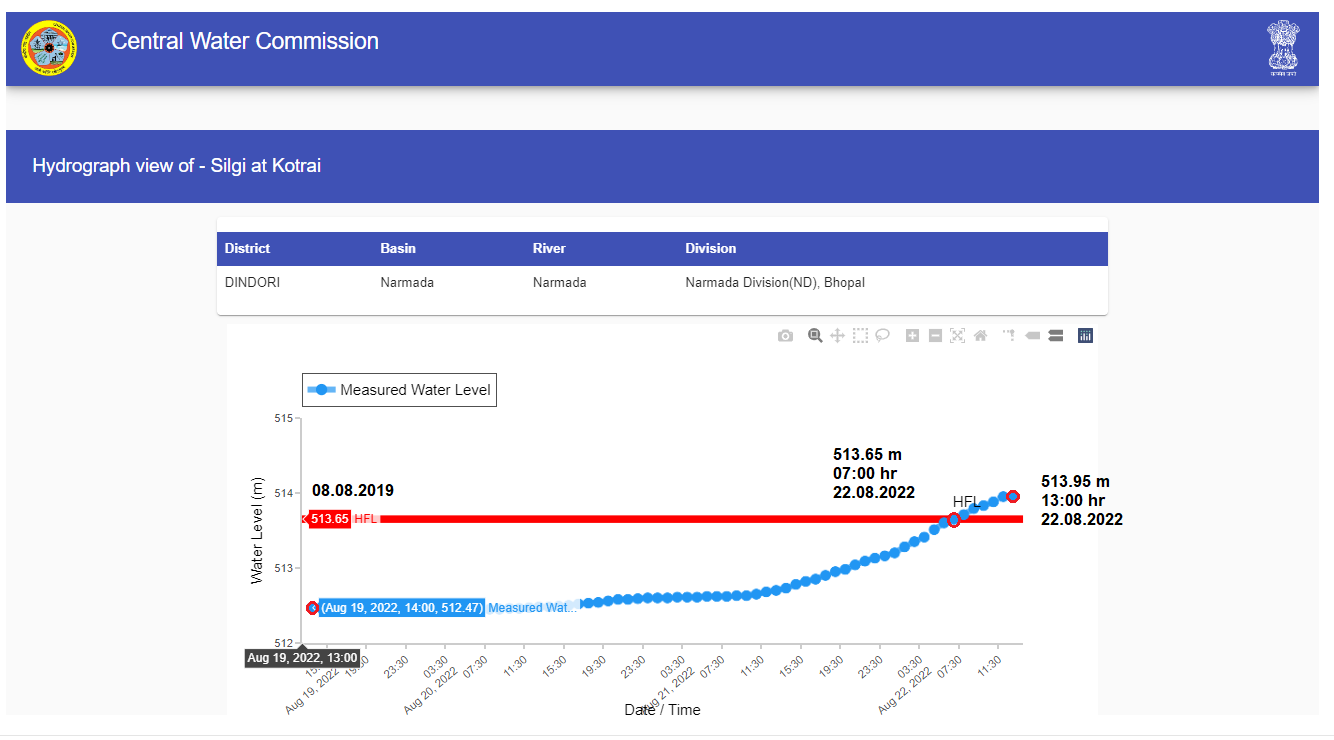Viewport: 1334px width, 740px height.
Task: Autoscale the chart axes
Action: pyautogui.click(x=957, y=336)
